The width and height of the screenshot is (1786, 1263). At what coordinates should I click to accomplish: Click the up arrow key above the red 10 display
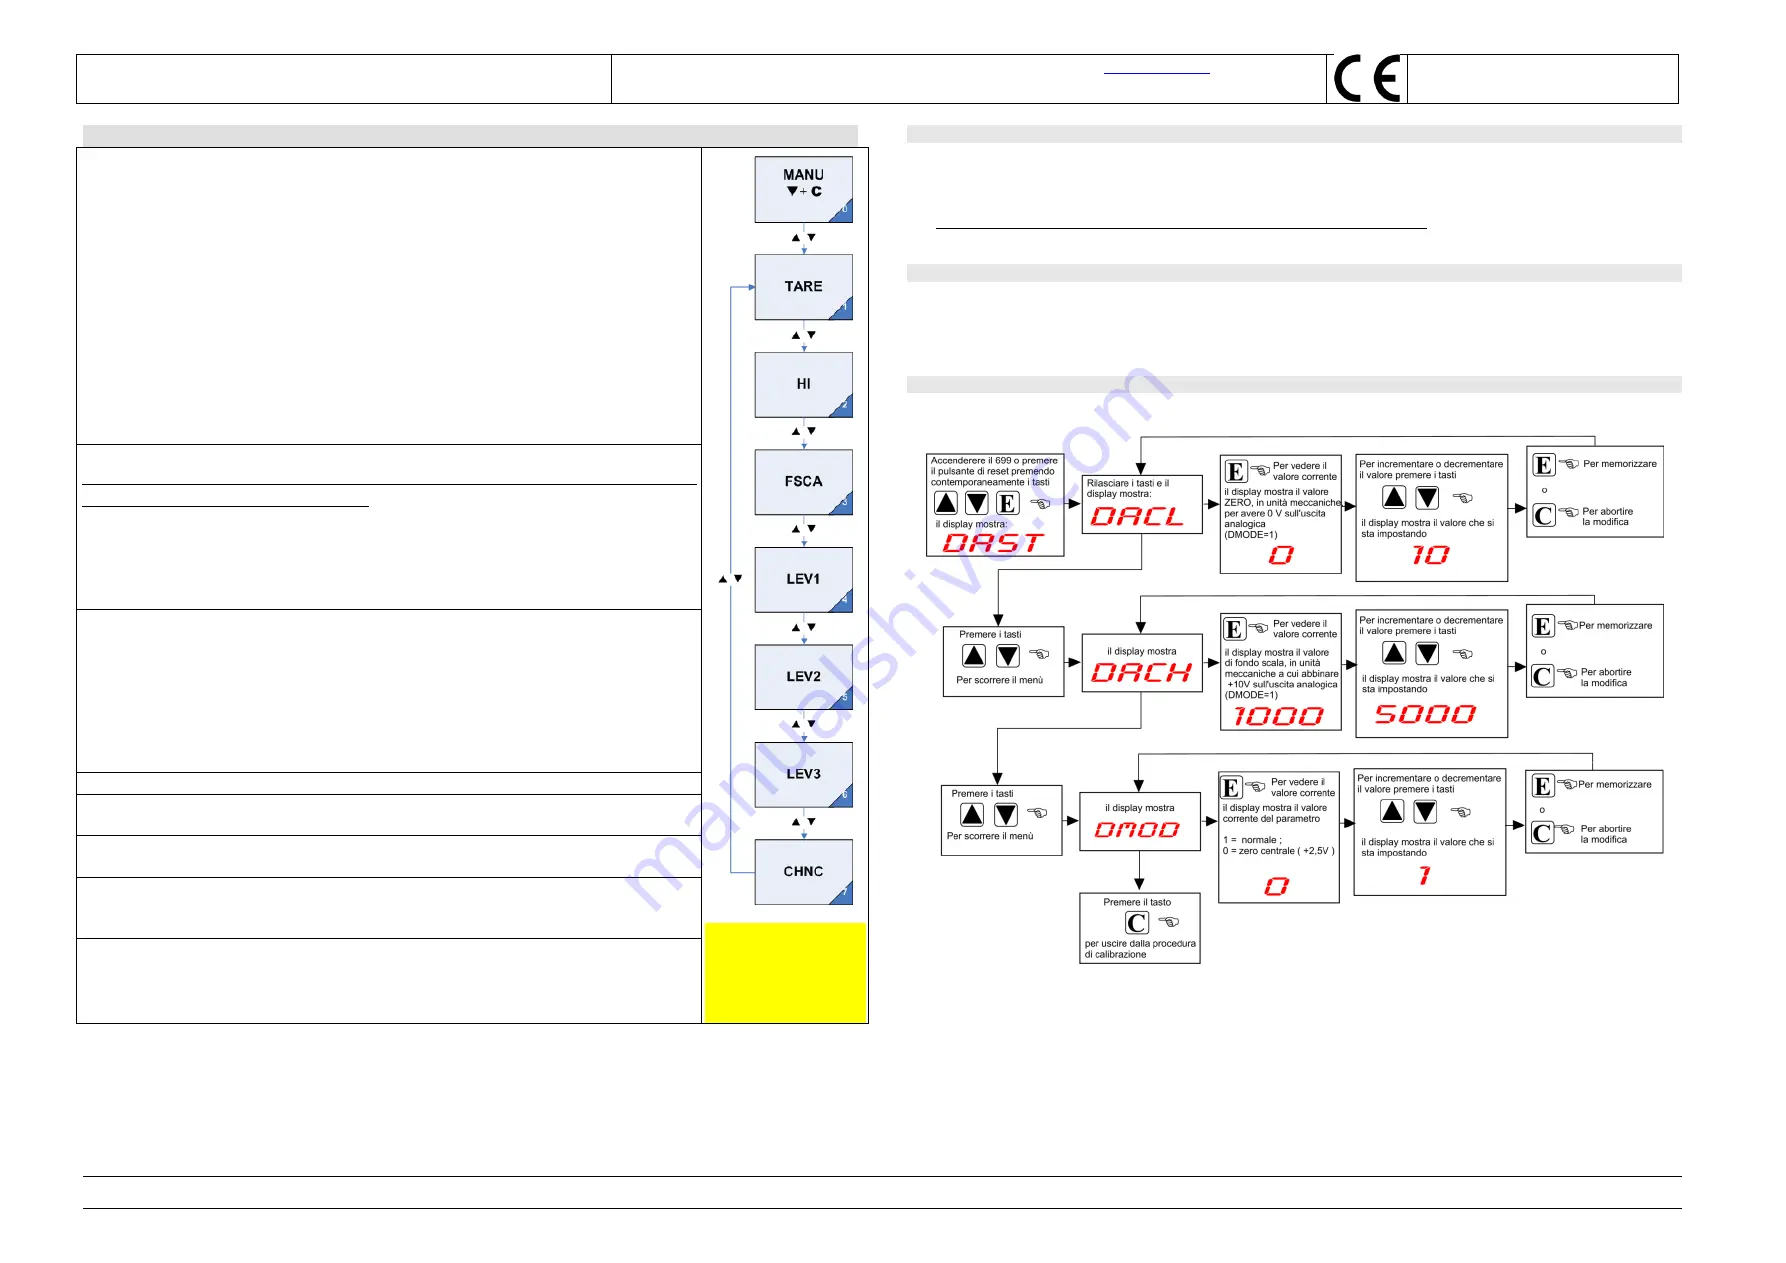coord(1394,497)
